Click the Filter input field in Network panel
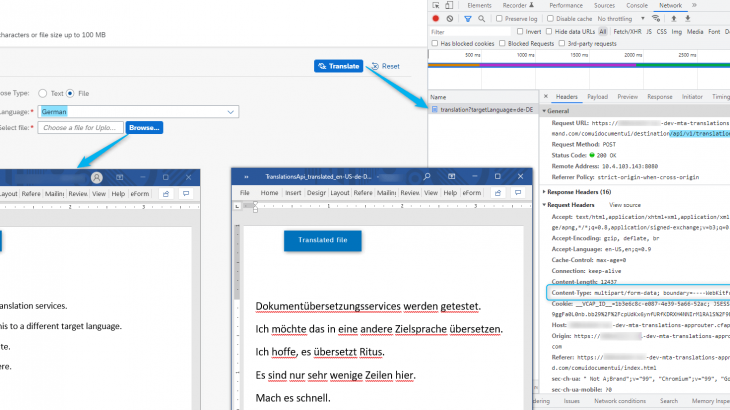 point(469,32)
